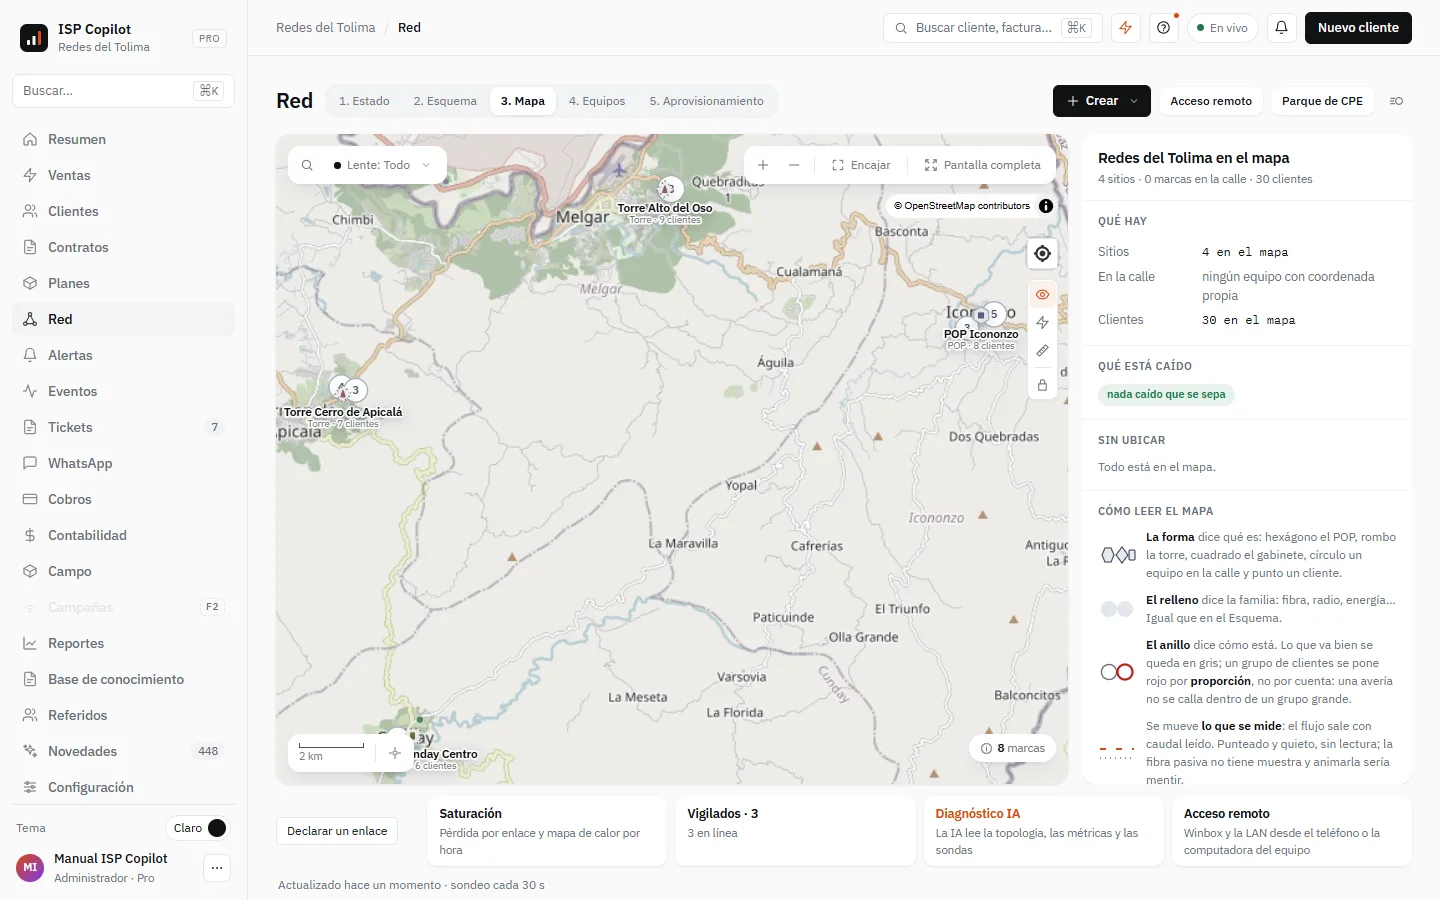This screenshot has width=1440, height=900.
Task: Open Tickets in the sidebar
Action: click(x=124, y=427)
